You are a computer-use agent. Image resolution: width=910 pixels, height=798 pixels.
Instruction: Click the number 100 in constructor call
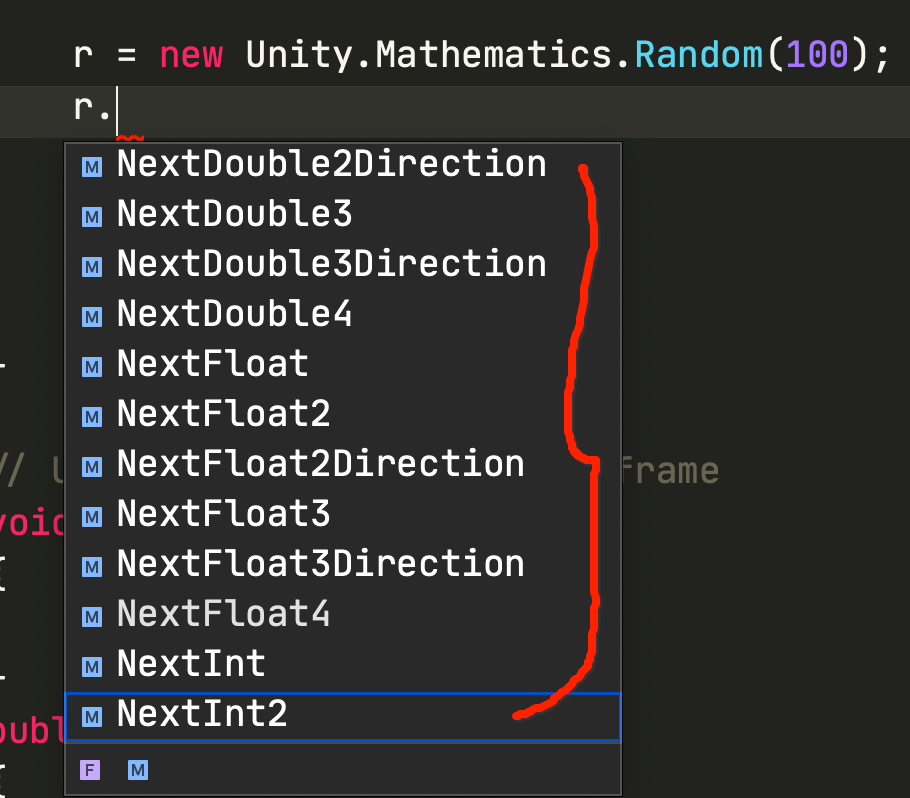pos(817,55)
